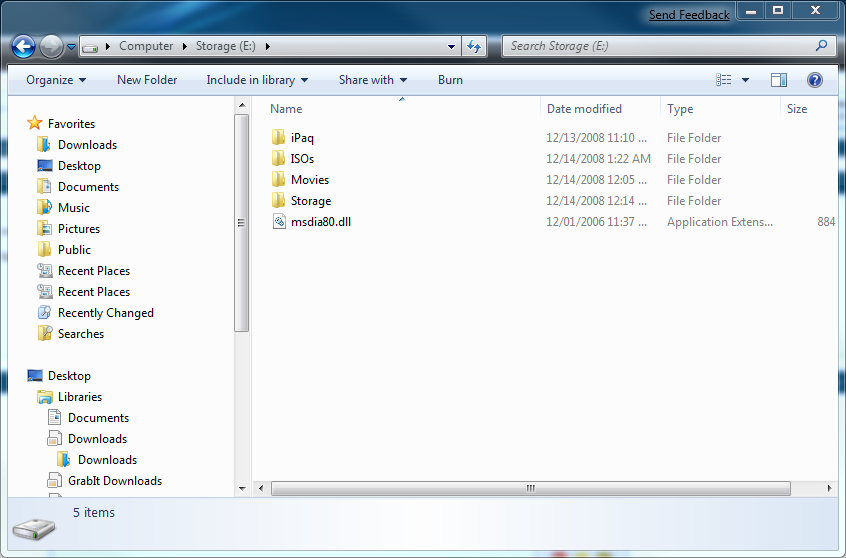Click the horizontal scroll left arrow
The image size is (846, 558).
point(261,488)
